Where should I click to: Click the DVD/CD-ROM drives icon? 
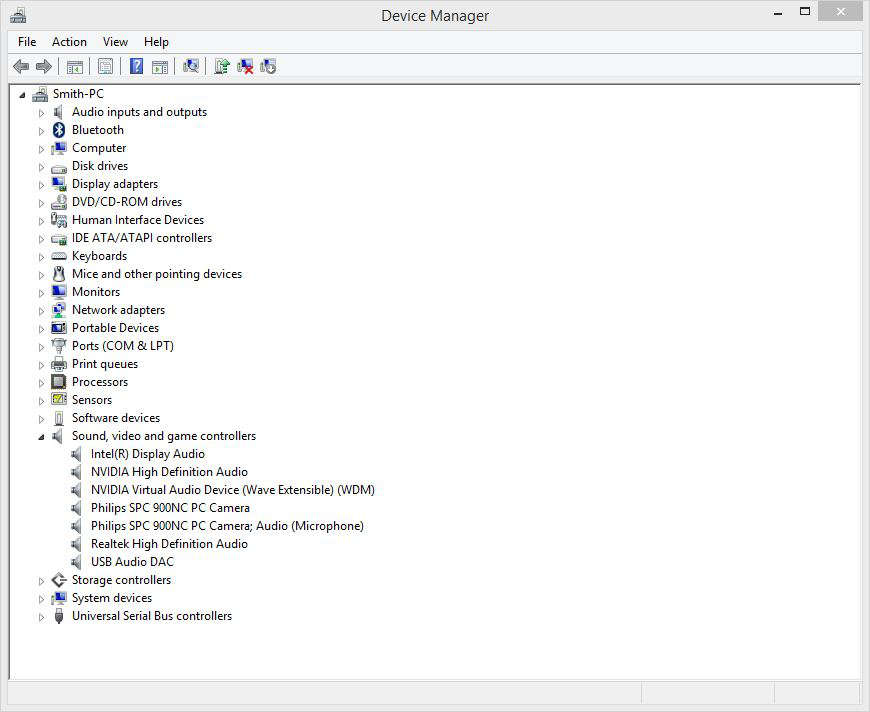point(59,202)
